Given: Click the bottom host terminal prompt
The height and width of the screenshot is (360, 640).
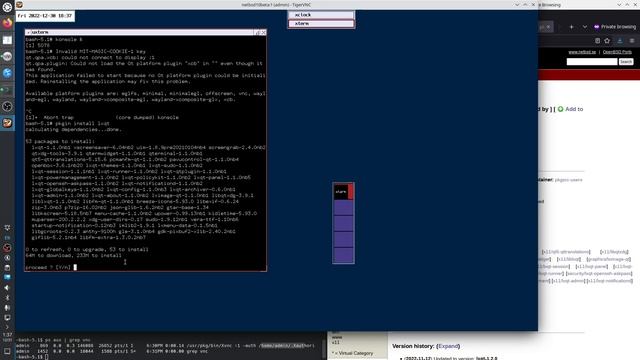Looking at the screenshot, I should click(32, 357).
